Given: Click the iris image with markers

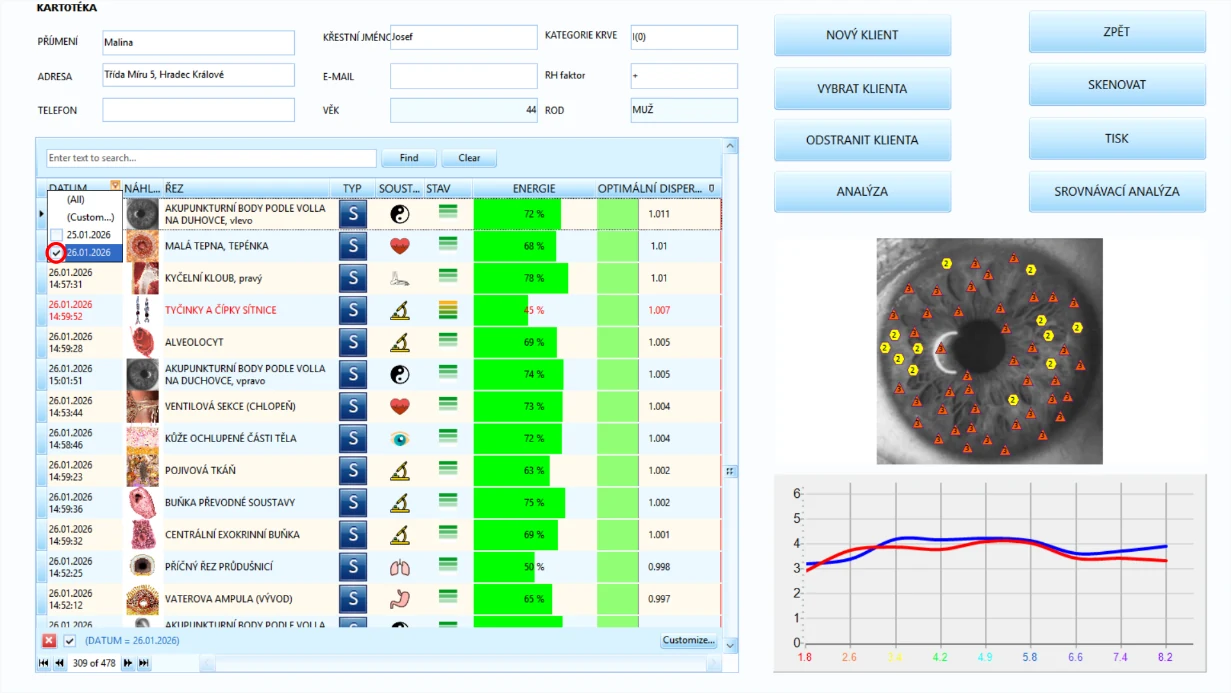Looking at the screenshot, I should [x=990, y=351].
